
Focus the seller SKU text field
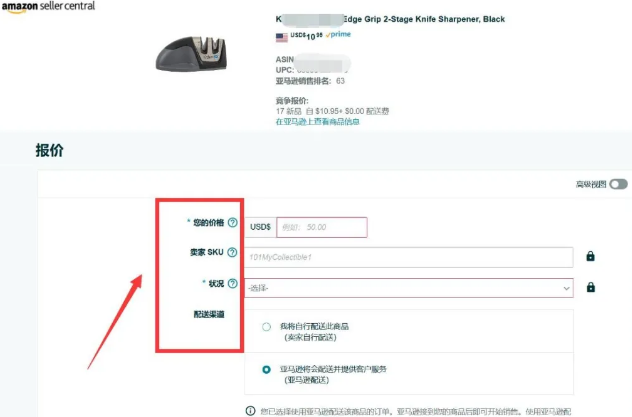[409, 257]
